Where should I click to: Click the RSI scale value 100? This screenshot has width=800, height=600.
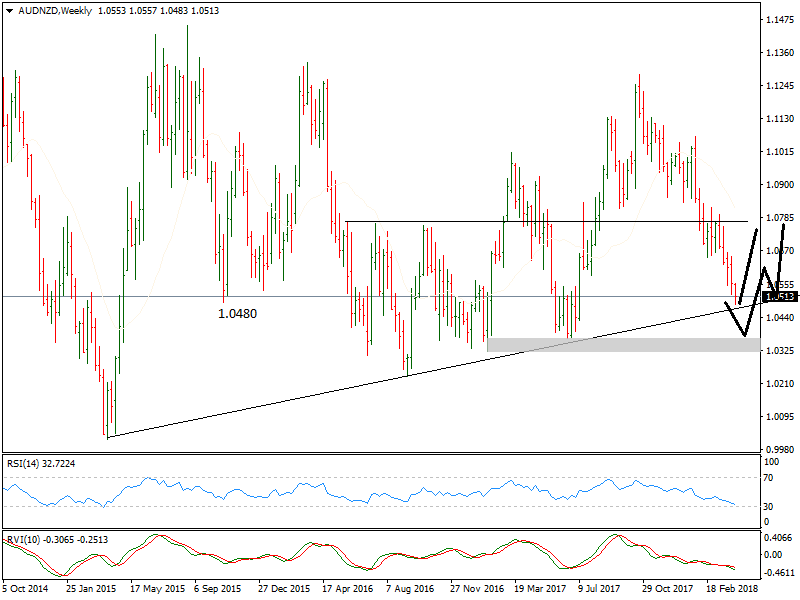pyautogui.click(x=771, y=462)
